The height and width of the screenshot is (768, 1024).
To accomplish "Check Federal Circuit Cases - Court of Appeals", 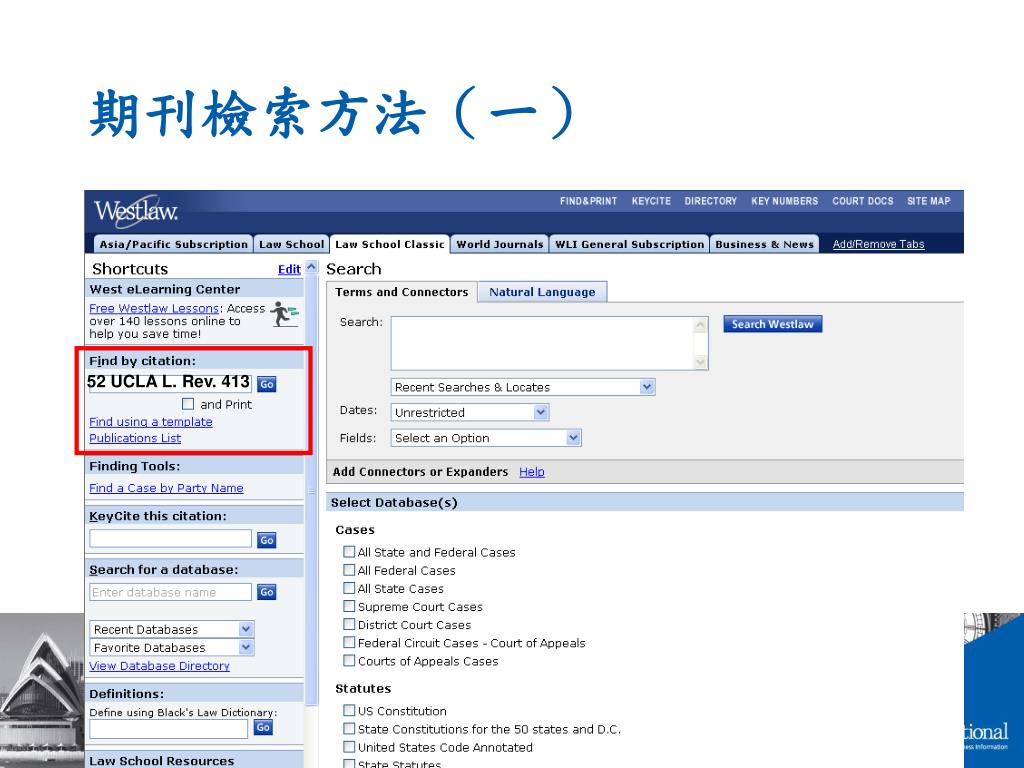I will tap(349, 643).
